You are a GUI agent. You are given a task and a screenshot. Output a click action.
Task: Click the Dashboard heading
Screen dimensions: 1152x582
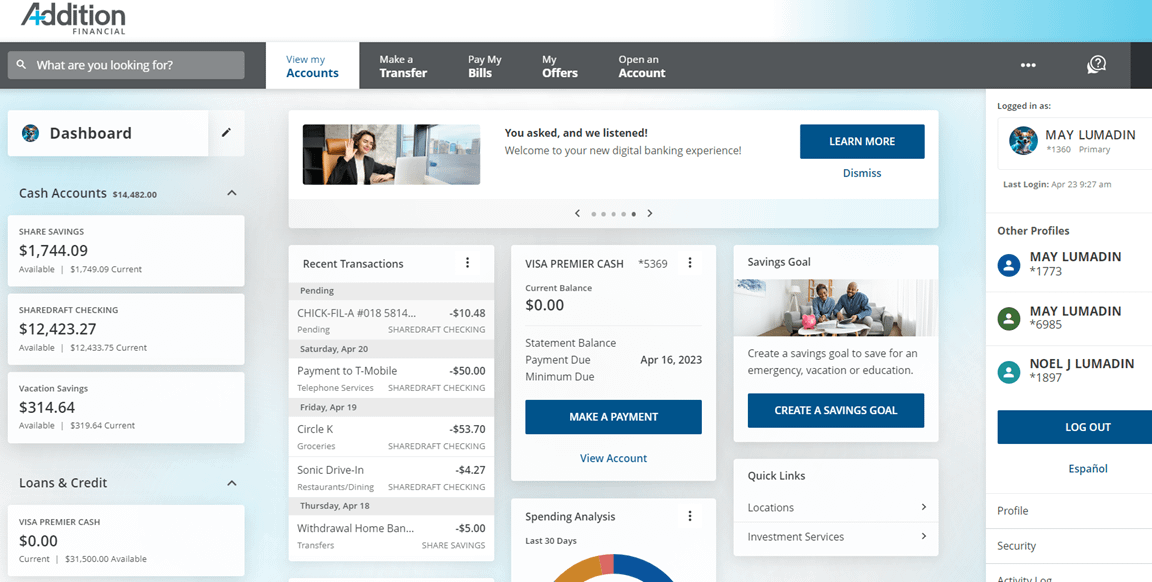90,133
